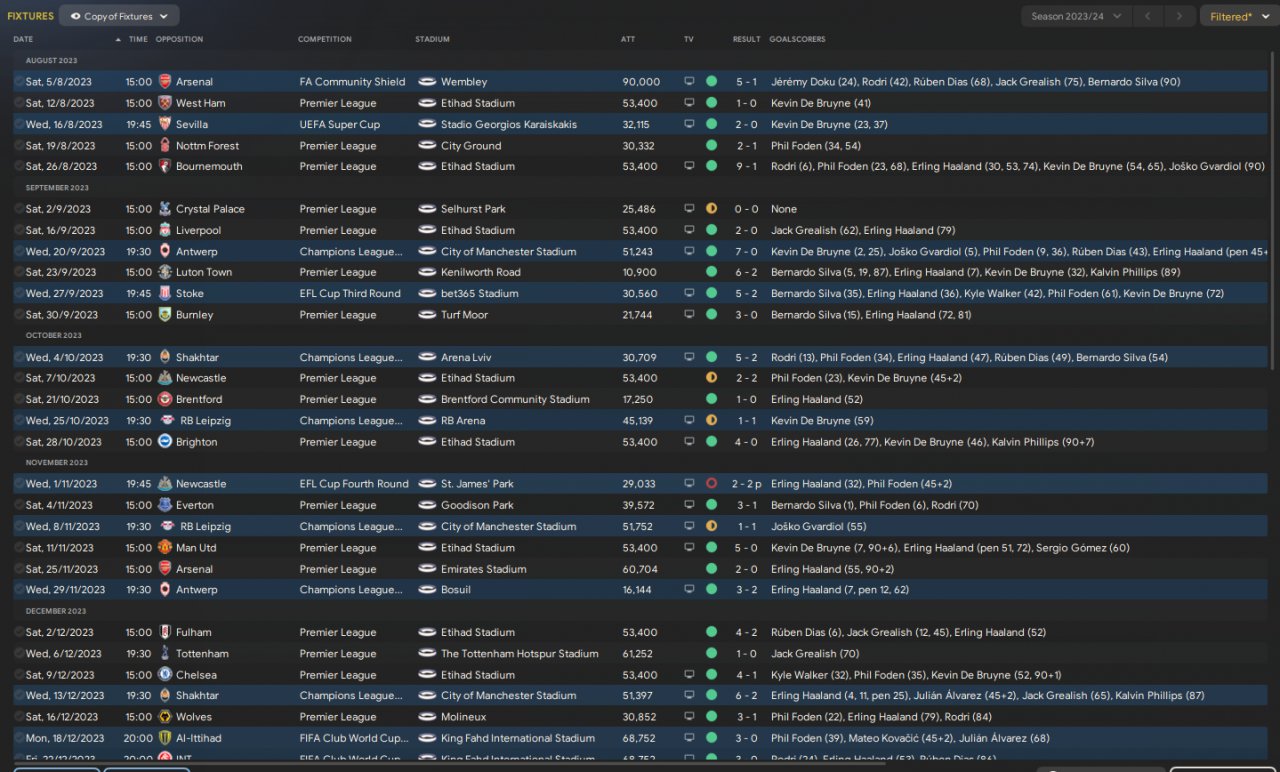Open the Kenilworth Road stadium link
1280x772 pixels.
(x=481, y=272)
